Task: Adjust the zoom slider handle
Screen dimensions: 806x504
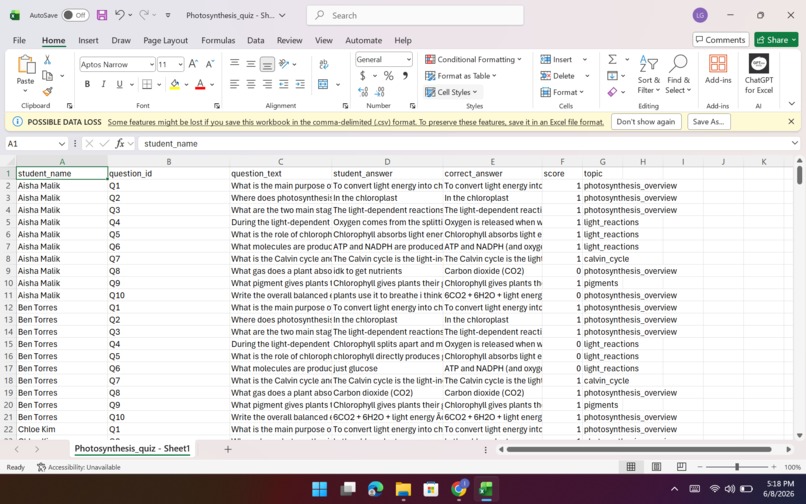Action: pos(737,467)
